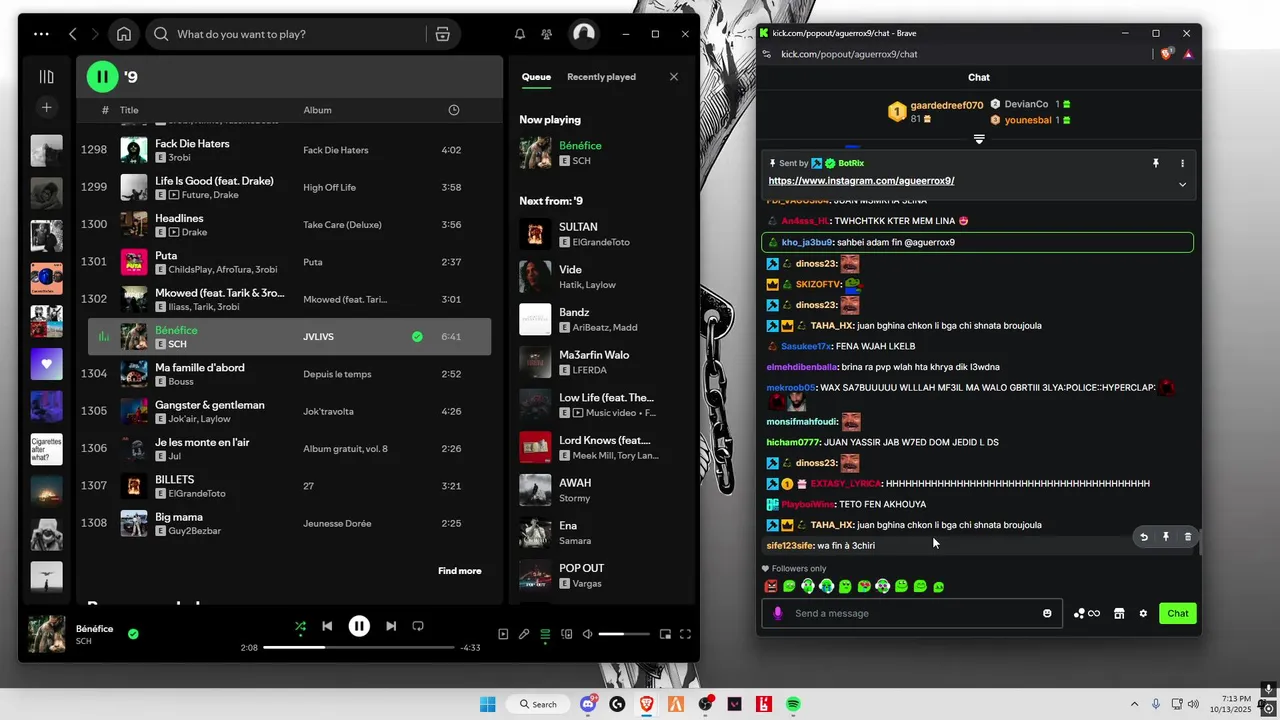
Task: Toggle shuffle in the player bar
Action: click(x=300, y=627)
